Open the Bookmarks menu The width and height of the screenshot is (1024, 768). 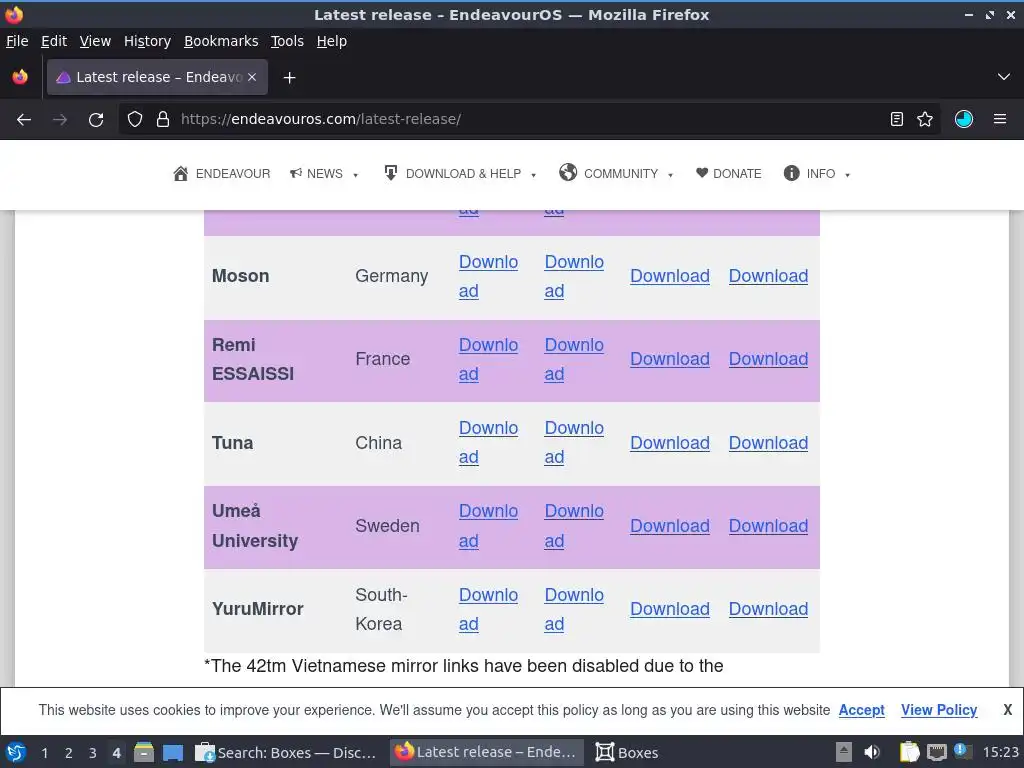(221, 41)
